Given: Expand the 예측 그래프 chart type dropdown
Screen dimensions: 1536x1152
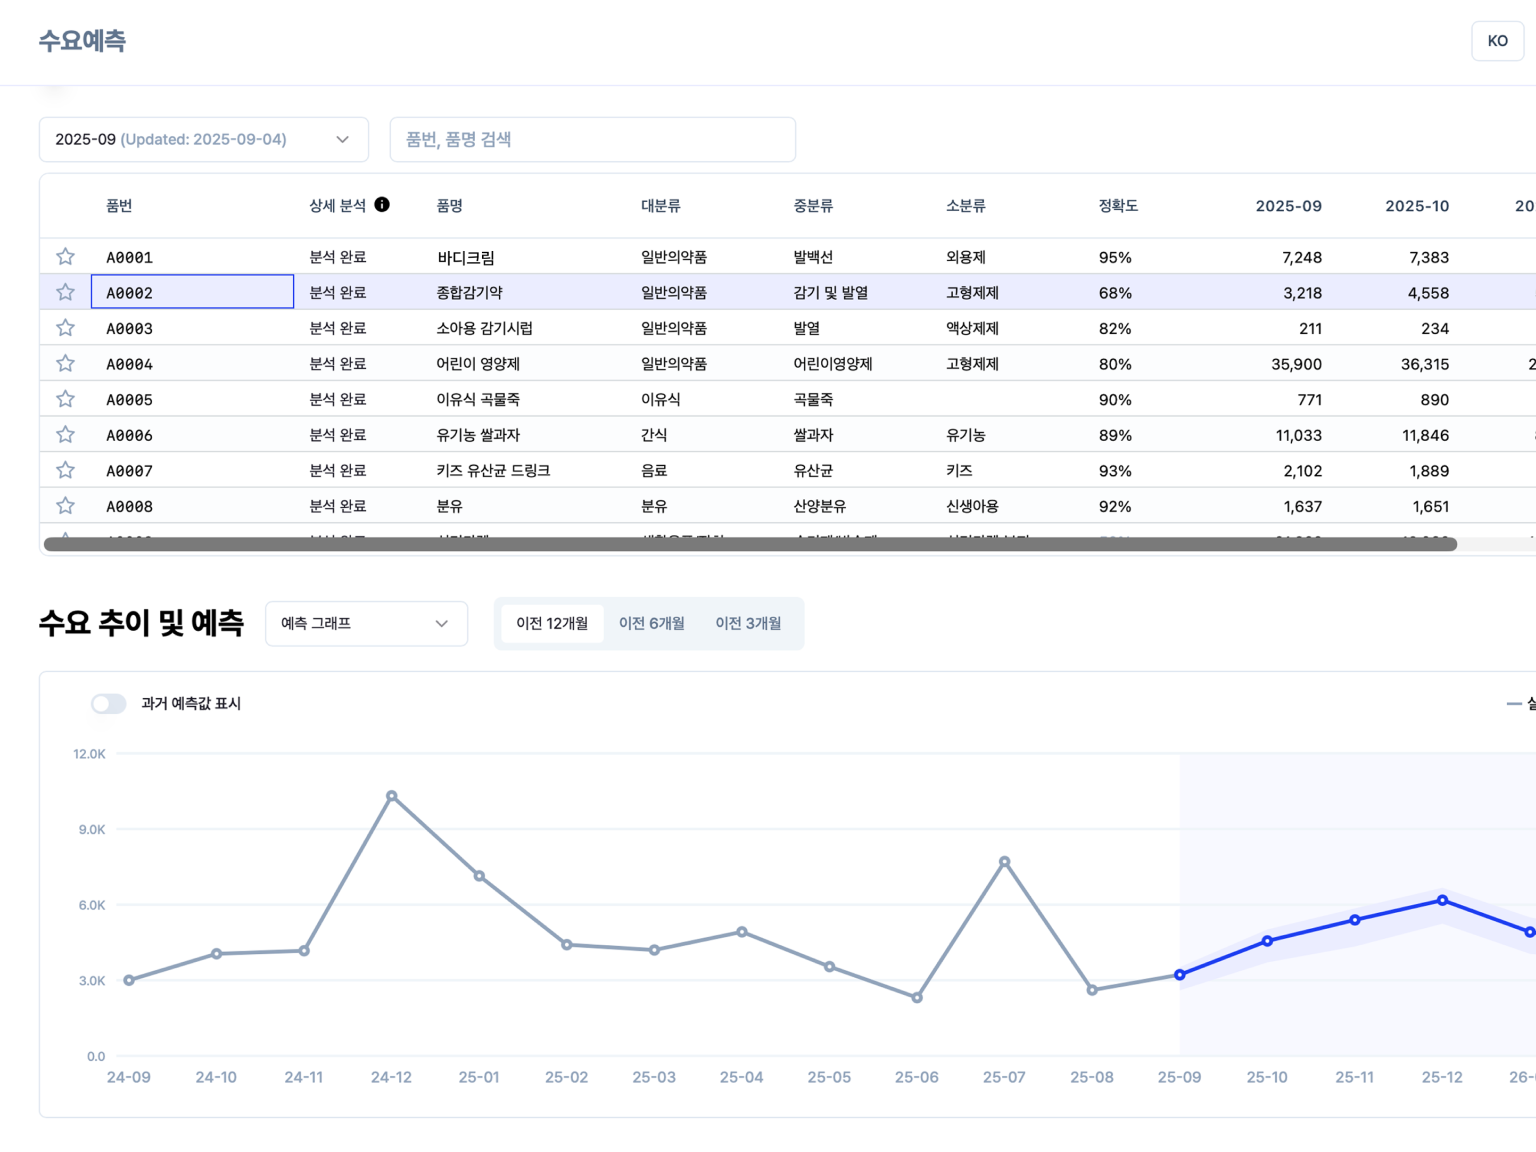Looking at the screenshot, I should pos(366,623).
